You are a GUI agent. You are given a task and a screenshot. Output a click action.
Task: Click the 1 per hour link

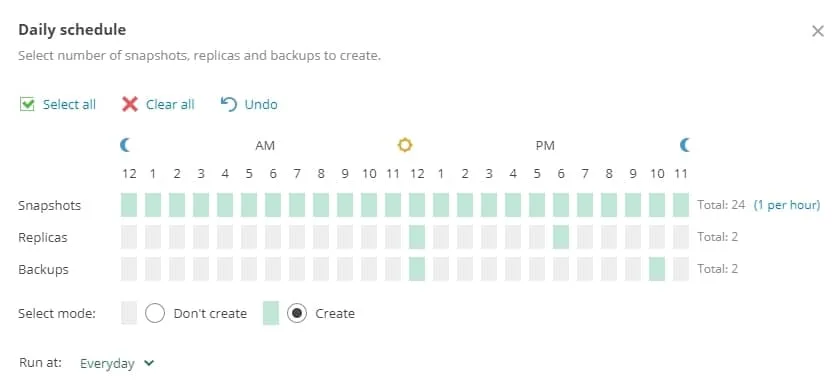787,205
